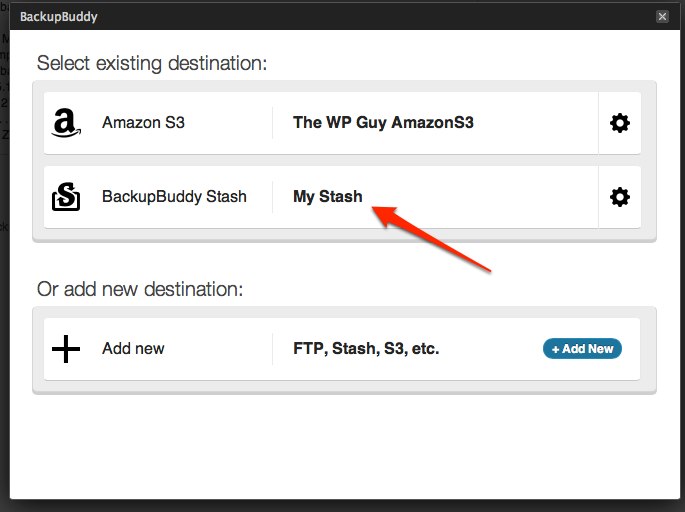Choose the My Stash destination
685x512 pixels.
pos(328,197)
